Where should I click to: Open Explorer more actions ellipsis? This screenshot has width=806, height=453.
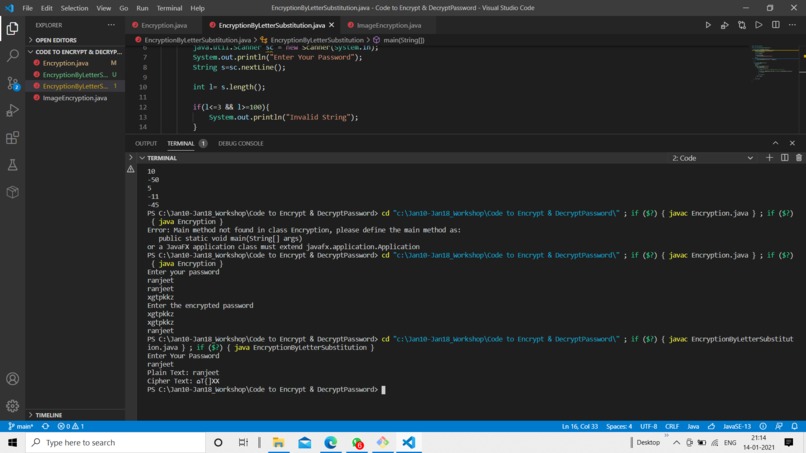(111, 25)
